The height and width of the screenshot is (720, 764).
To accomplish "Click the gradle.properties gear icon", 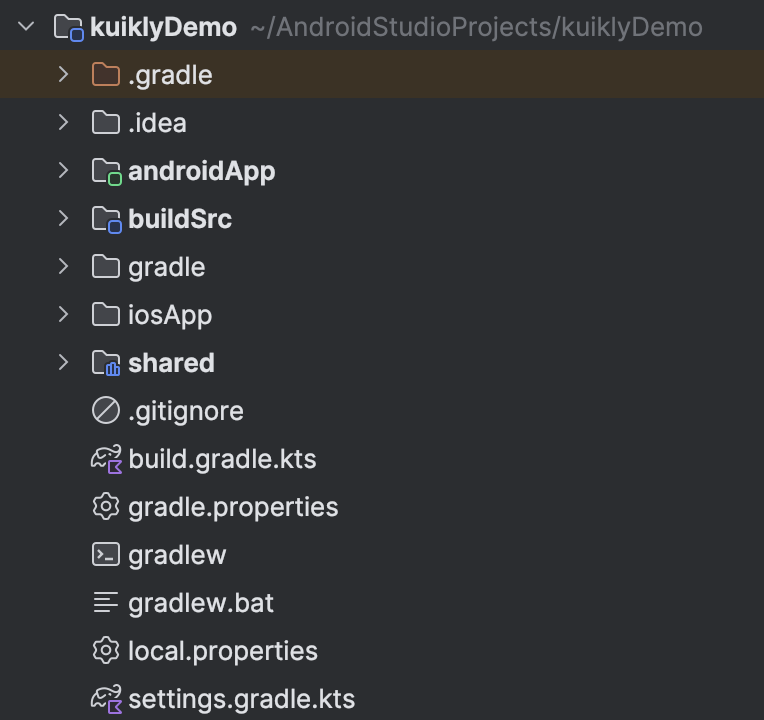I will (106, 507).
